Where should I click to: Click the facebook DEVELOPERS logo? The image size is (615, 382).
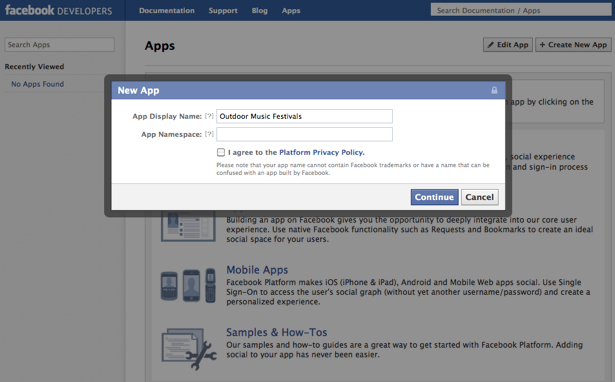coord(58,11)
